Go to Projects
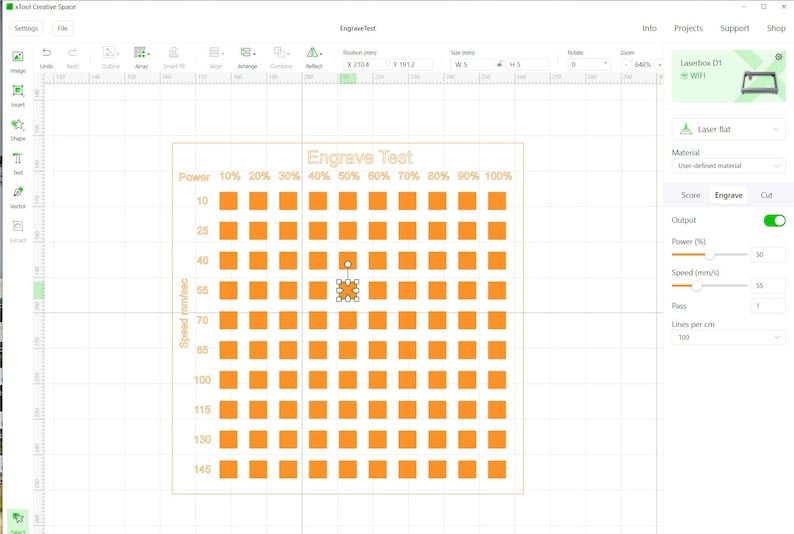Image resolution: width=794 pixels, height=534 pixels. tap(688, 28)
